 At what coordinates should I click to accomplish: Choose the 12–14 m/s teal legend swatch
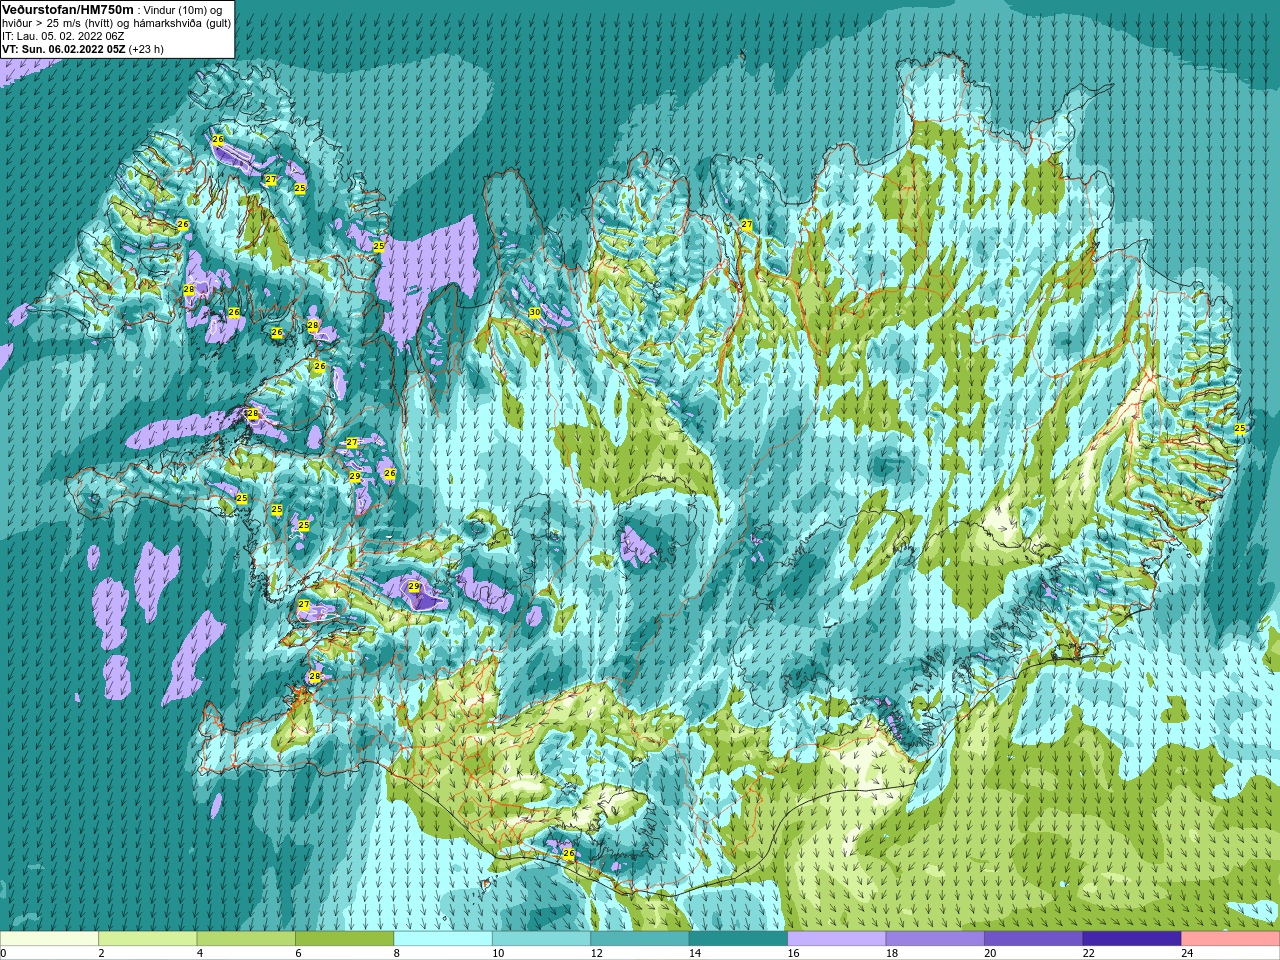(x=640, y=939)
